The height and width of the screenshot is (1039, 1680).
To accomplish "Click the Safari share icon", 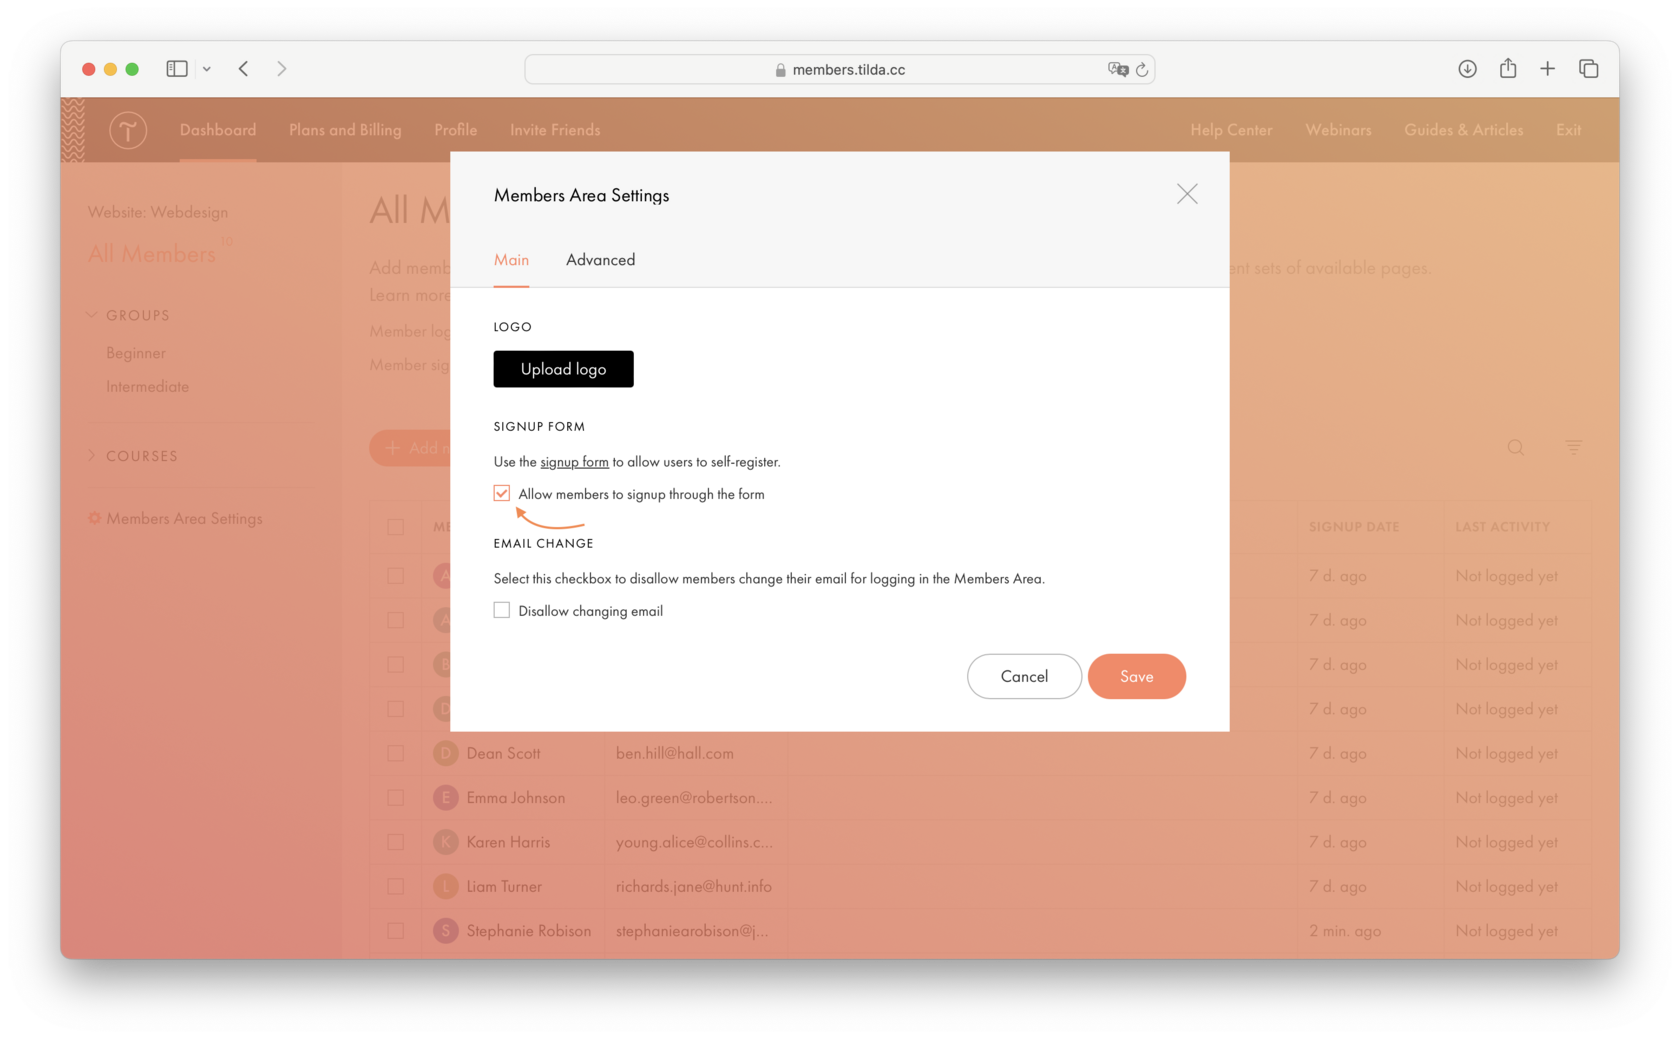I will coord(1507,68).
